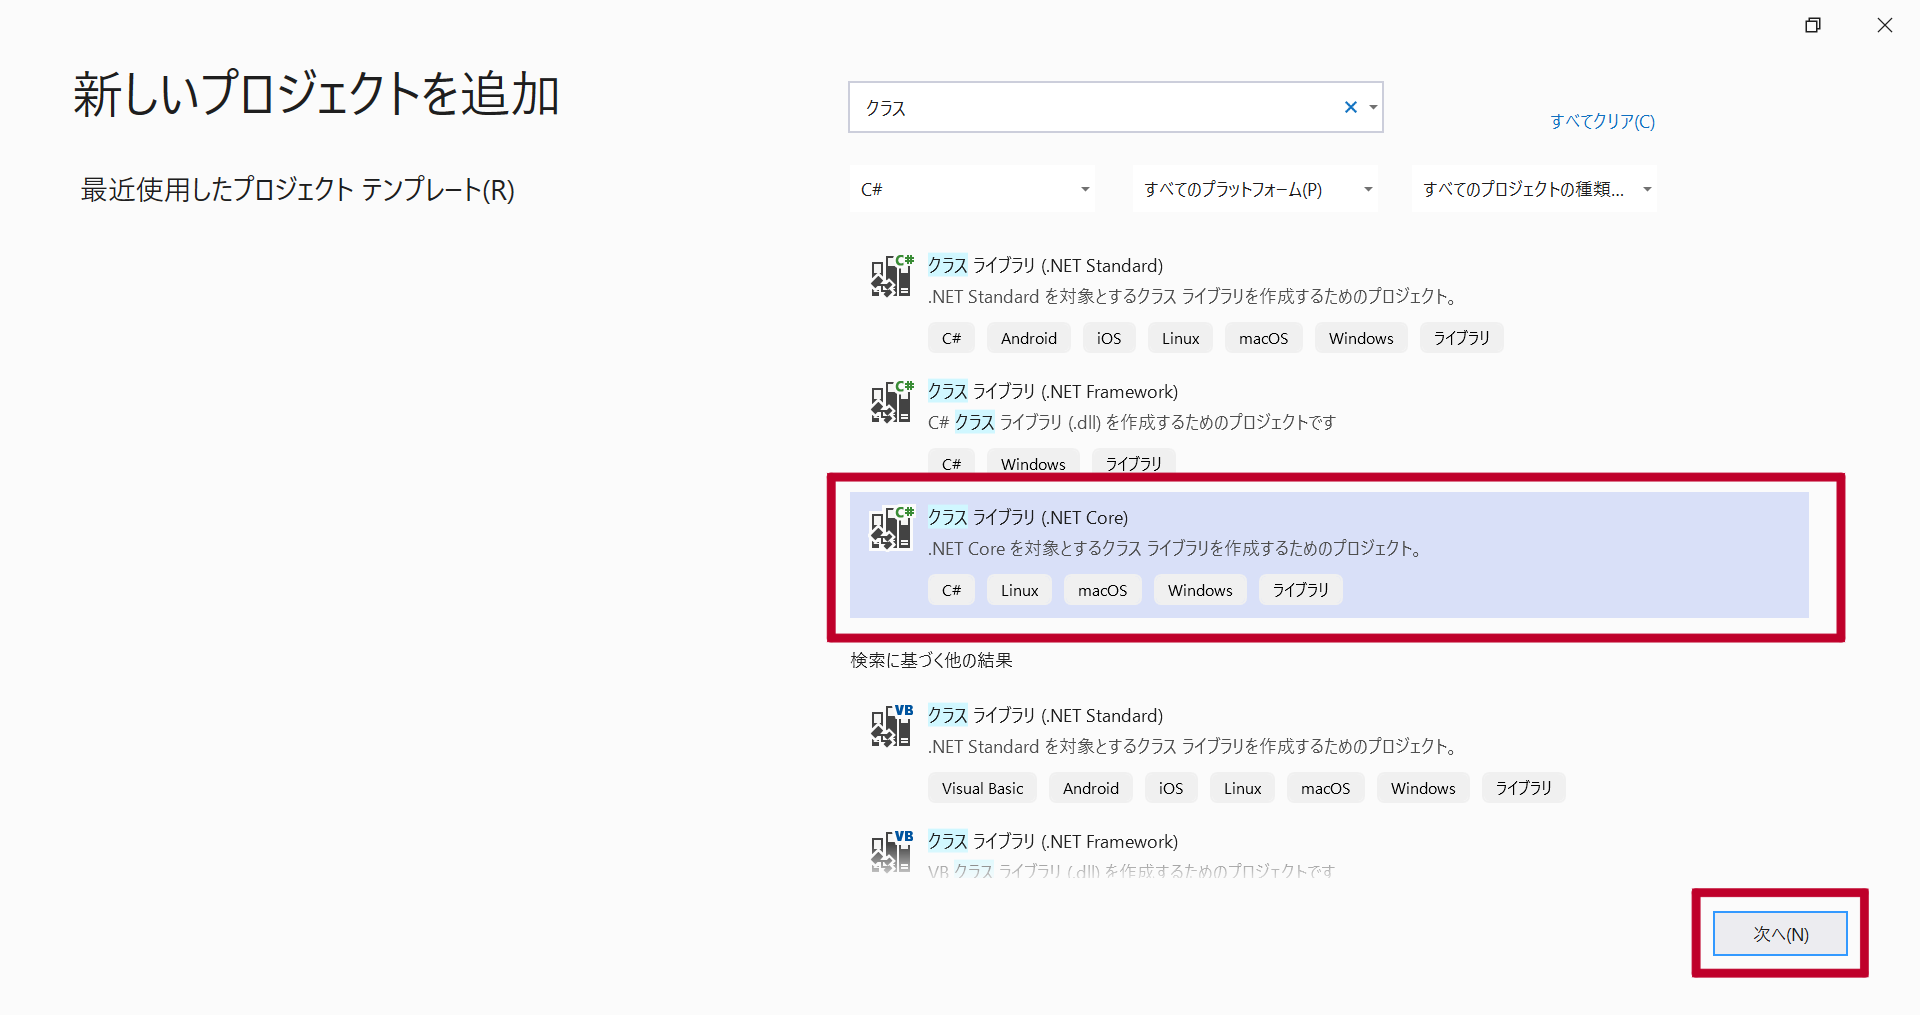1920x1015 pixels.
Task: Click the C# icon beside クラス ライブラリ (.NET Framework)
Action: coord(889,403)
